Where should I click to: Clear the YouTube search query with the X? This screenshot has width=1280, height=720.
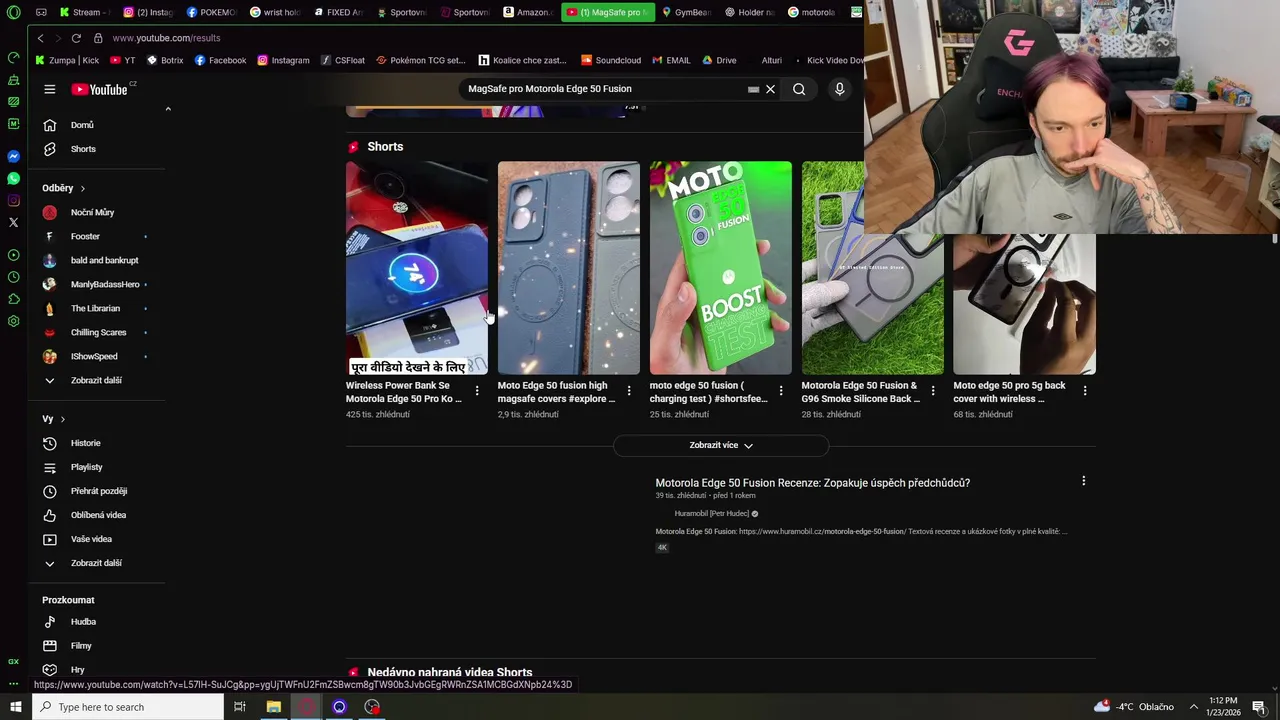click(x=770, y=89)
